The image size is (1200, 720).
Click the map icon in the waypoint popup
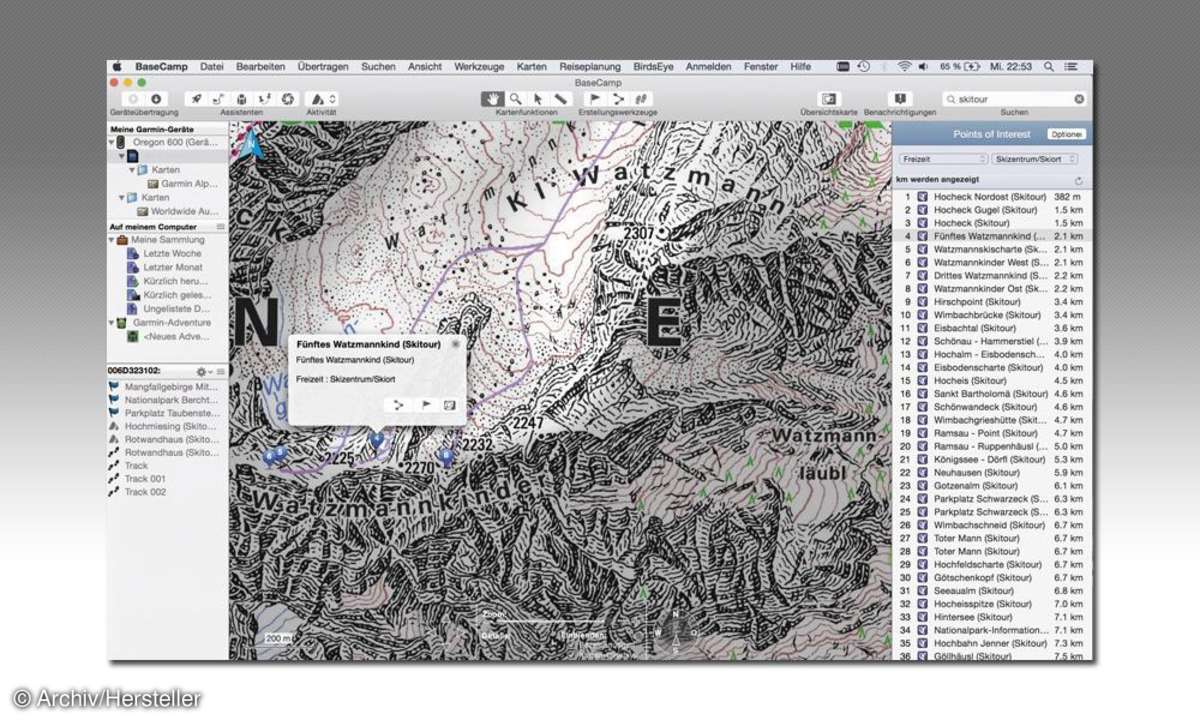click(x=450, y=405)
